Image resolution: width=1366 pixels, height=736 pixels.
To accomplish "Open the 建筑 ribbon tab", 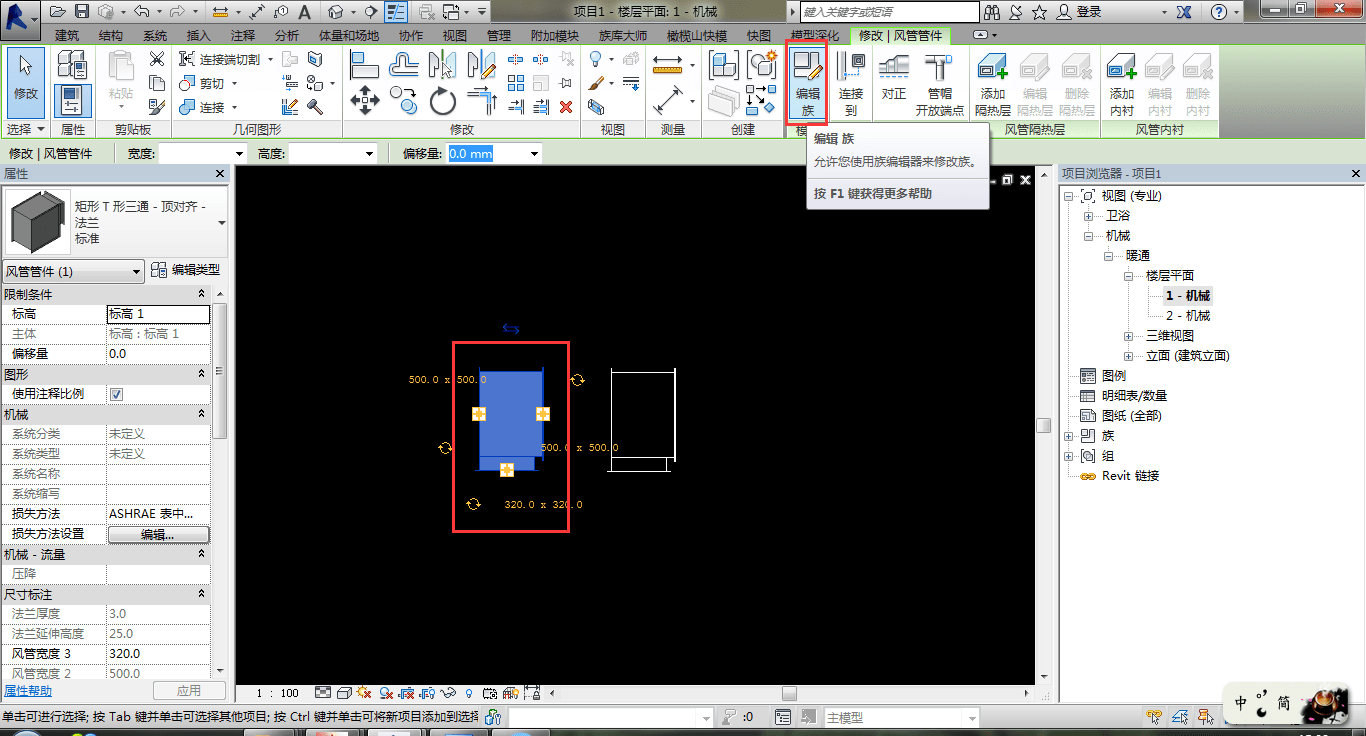I will [67, 35].
